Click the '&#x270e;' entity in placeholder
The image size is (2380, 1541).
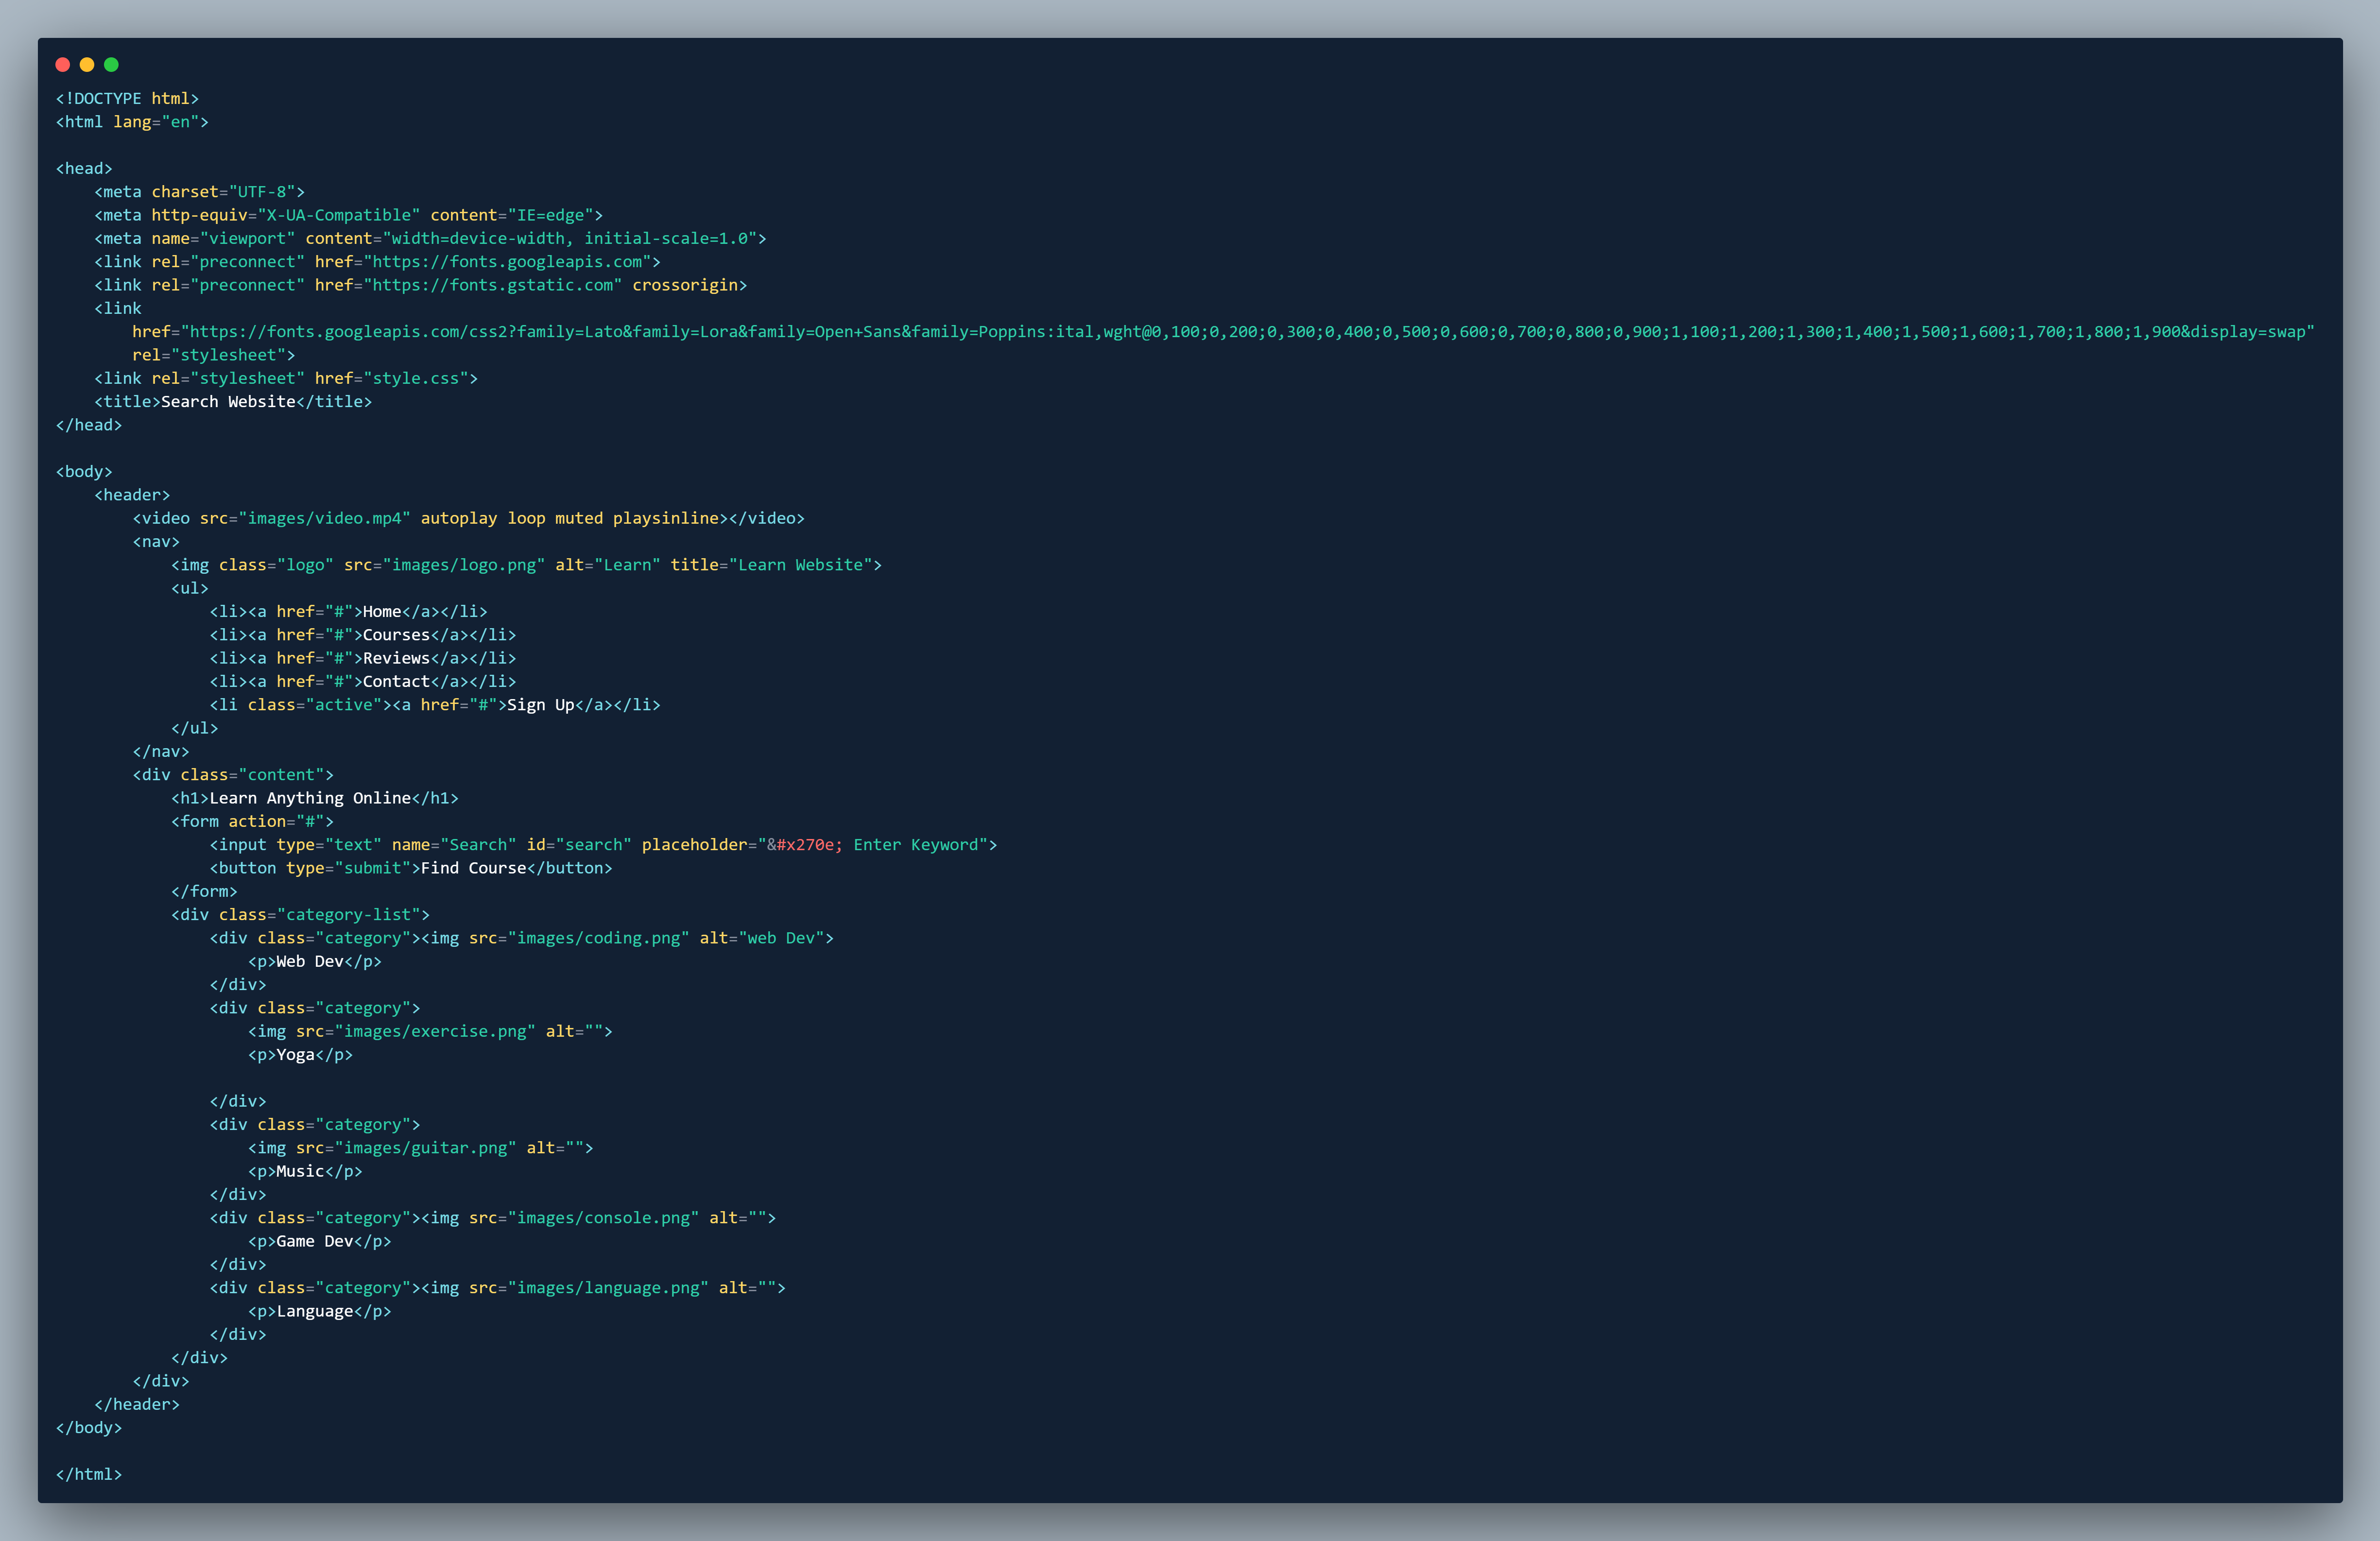point(805,845)
